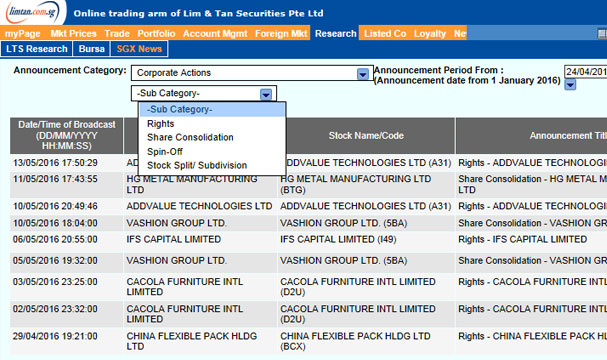Click the limtan.com.sg logo
This screenshot has height=360, width=607.
pos(33,12)
